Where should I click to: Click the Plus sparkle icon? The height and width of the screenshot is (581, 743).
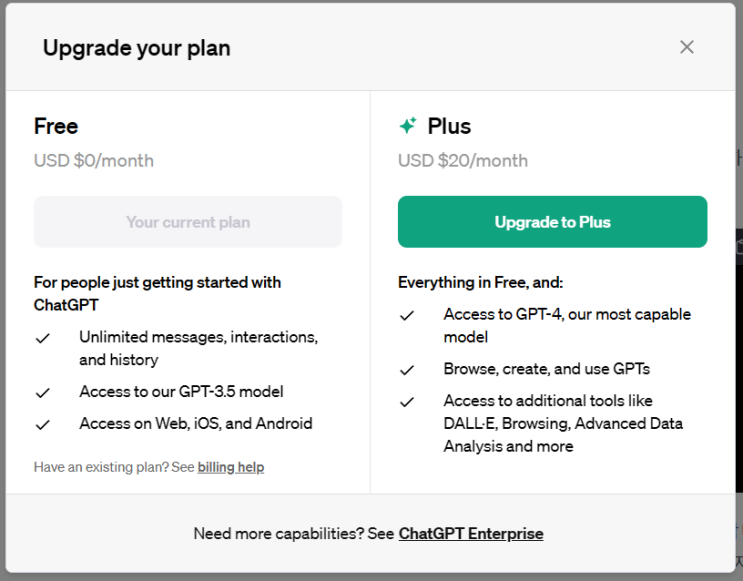tap(407, 126)
